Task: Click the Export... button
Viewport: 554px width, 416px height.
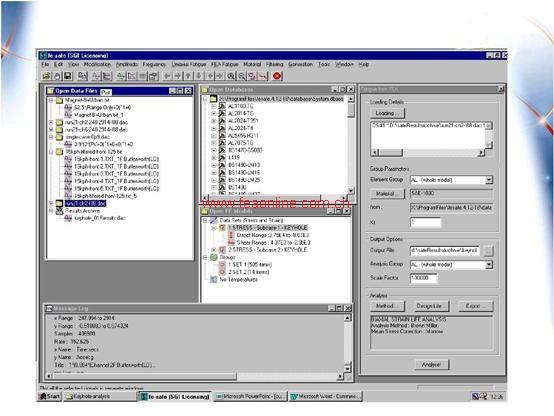Action: click(x=475, y=306)
